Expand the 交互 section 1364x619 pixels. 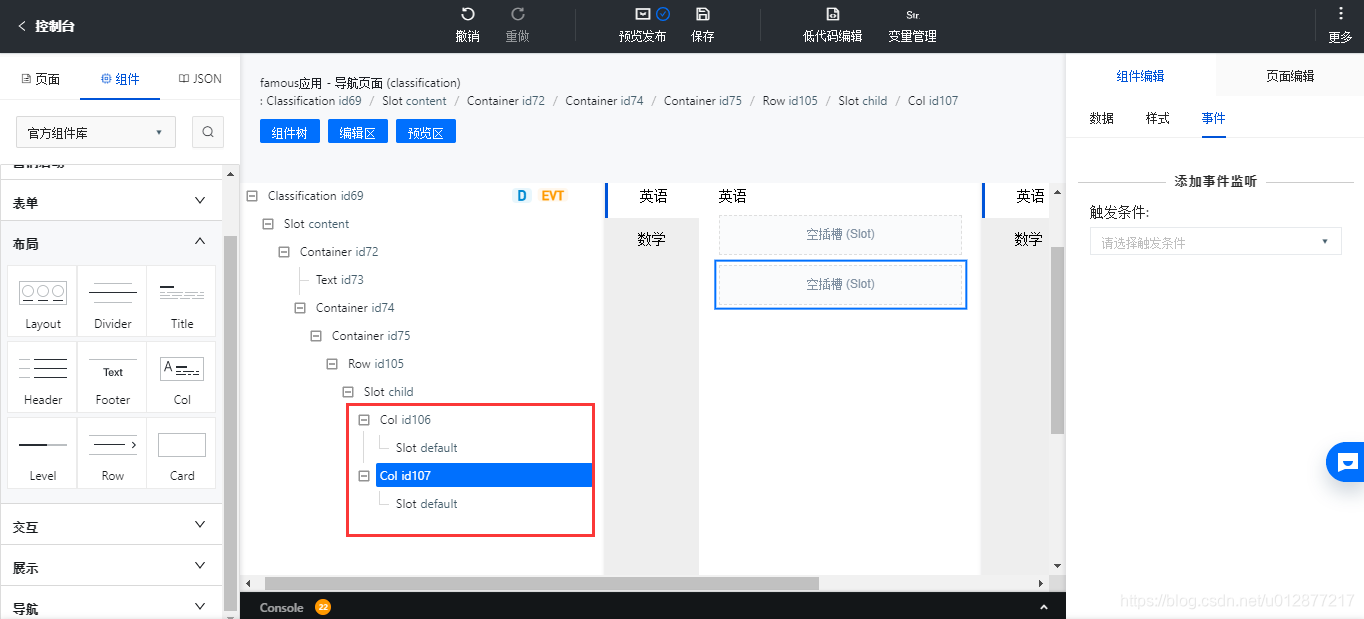[111, 527]
